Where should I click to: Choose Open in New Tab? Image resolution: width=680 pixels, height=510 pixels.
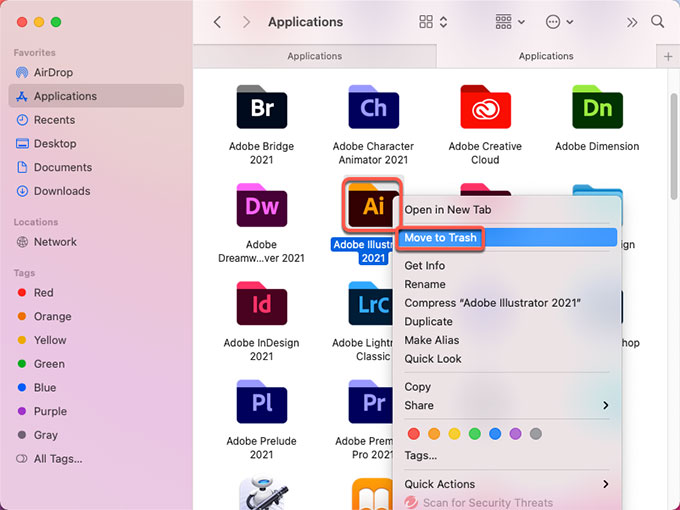[x=507, y=210]
